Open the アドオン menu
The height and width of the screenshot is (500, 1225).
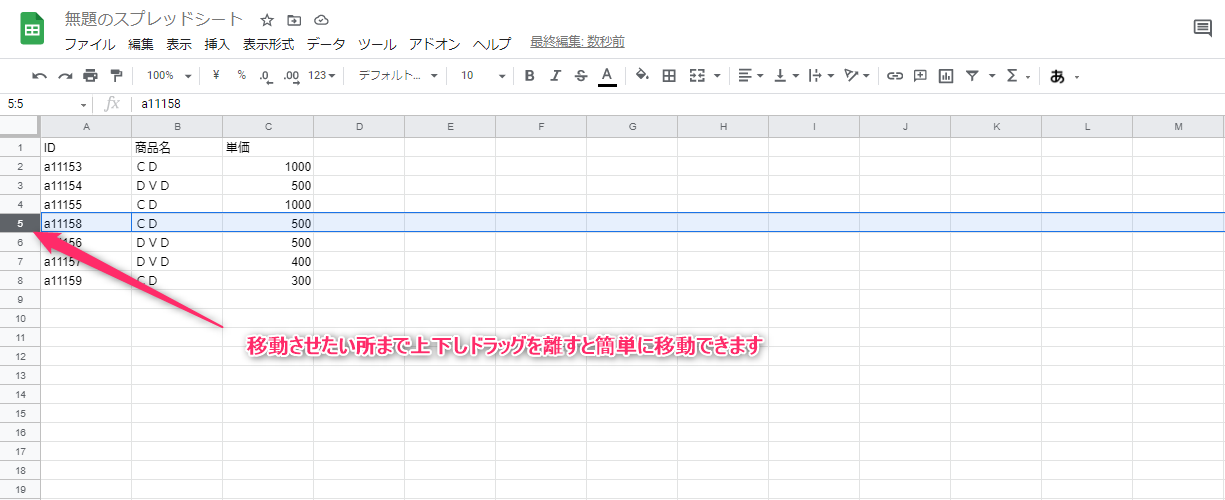[435, 44]
